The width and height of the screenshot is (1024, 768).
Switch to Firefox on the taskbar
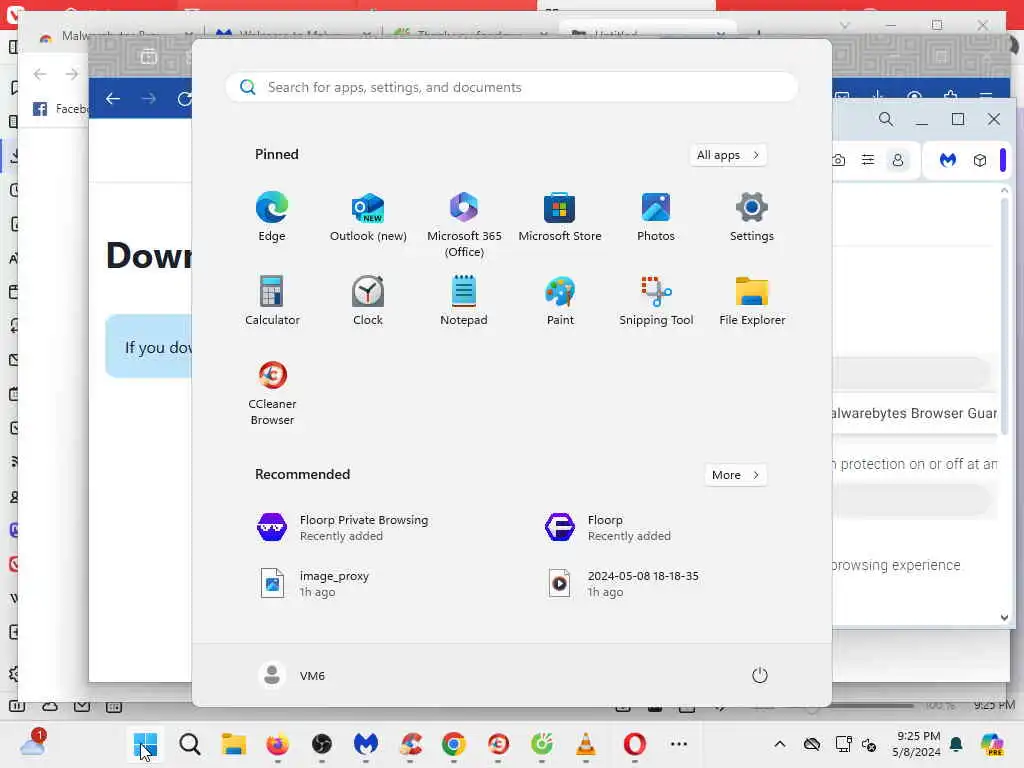[278, 744]
